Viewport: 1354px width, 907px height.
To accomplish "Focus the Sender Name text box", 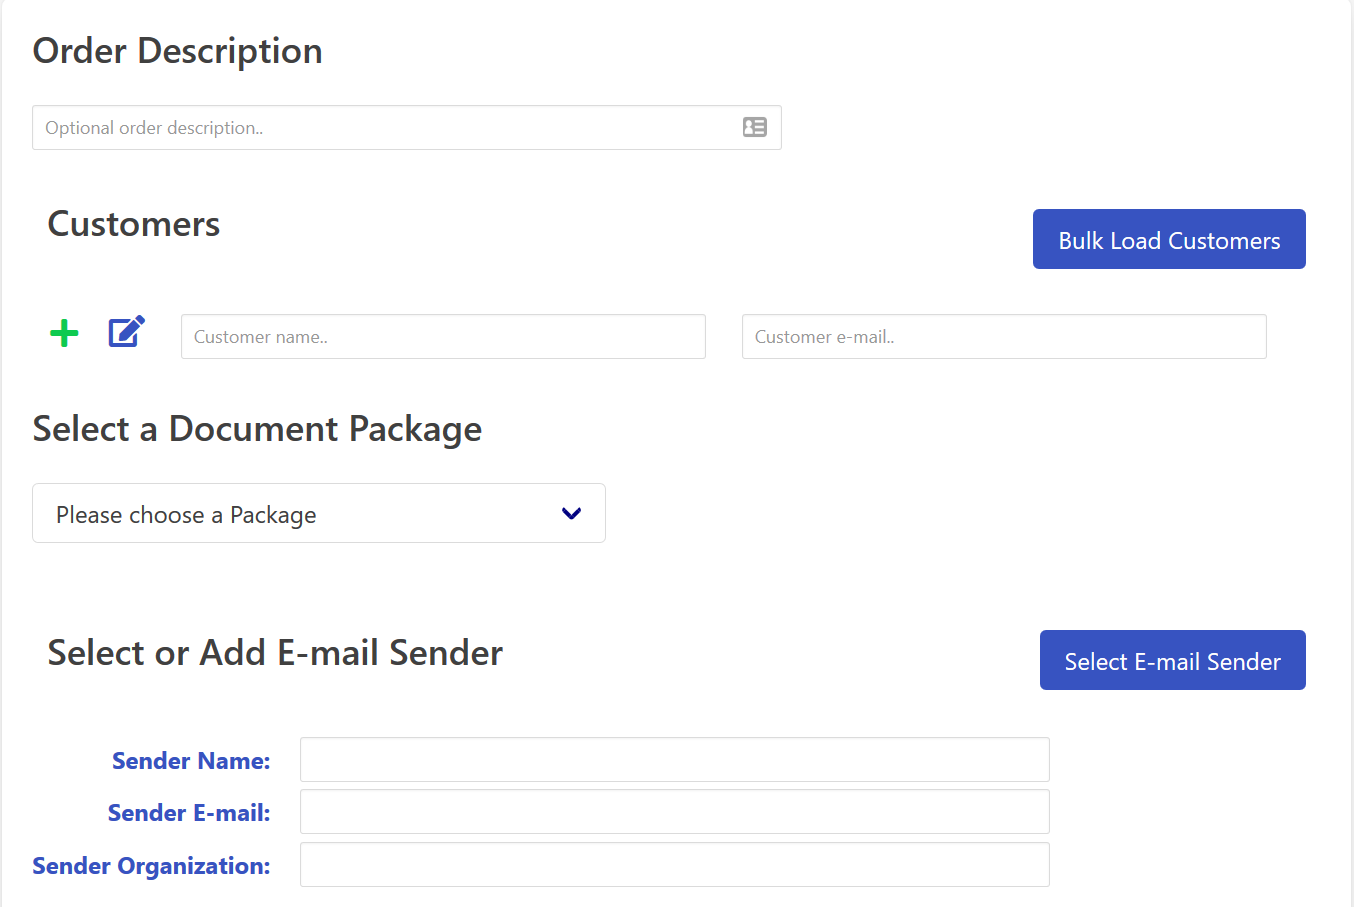I will pyautogui.click(x=674, y=760).
